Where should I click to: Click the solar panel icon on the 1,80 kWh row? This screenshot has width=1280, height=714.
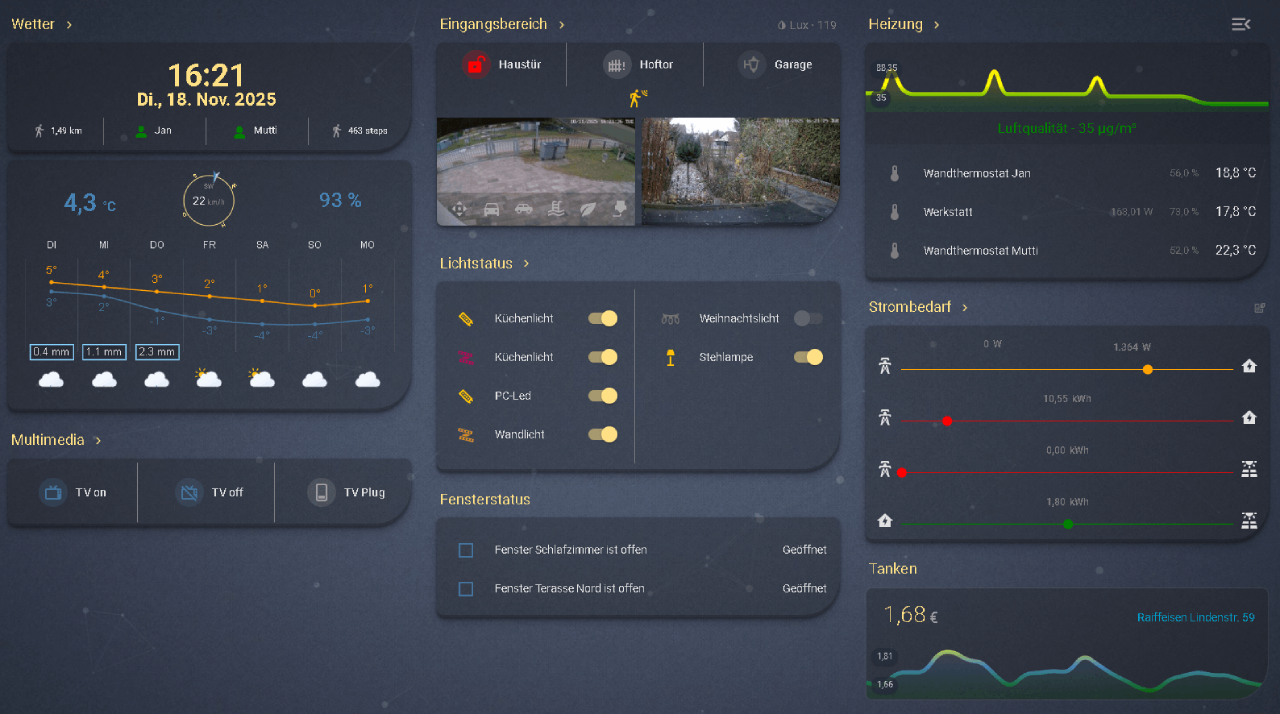pos(1249,520)
